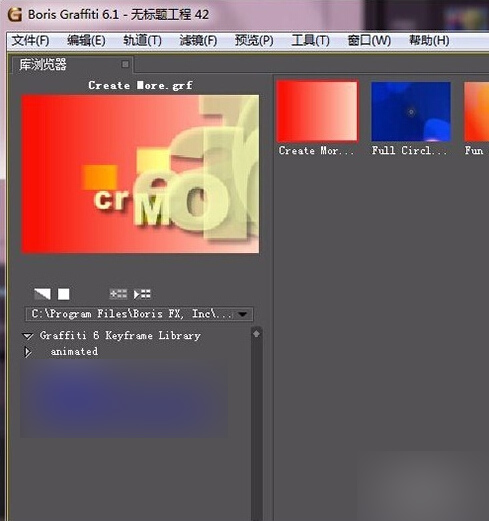Click the stop preview square icon
489x521 pixels.
pos(64,294)
